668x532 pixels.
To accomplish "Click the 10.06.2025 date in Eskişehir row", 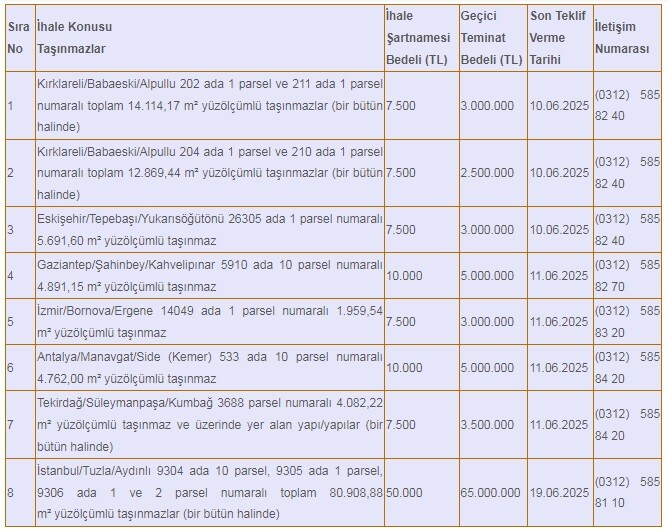I will tap(559, 230).
